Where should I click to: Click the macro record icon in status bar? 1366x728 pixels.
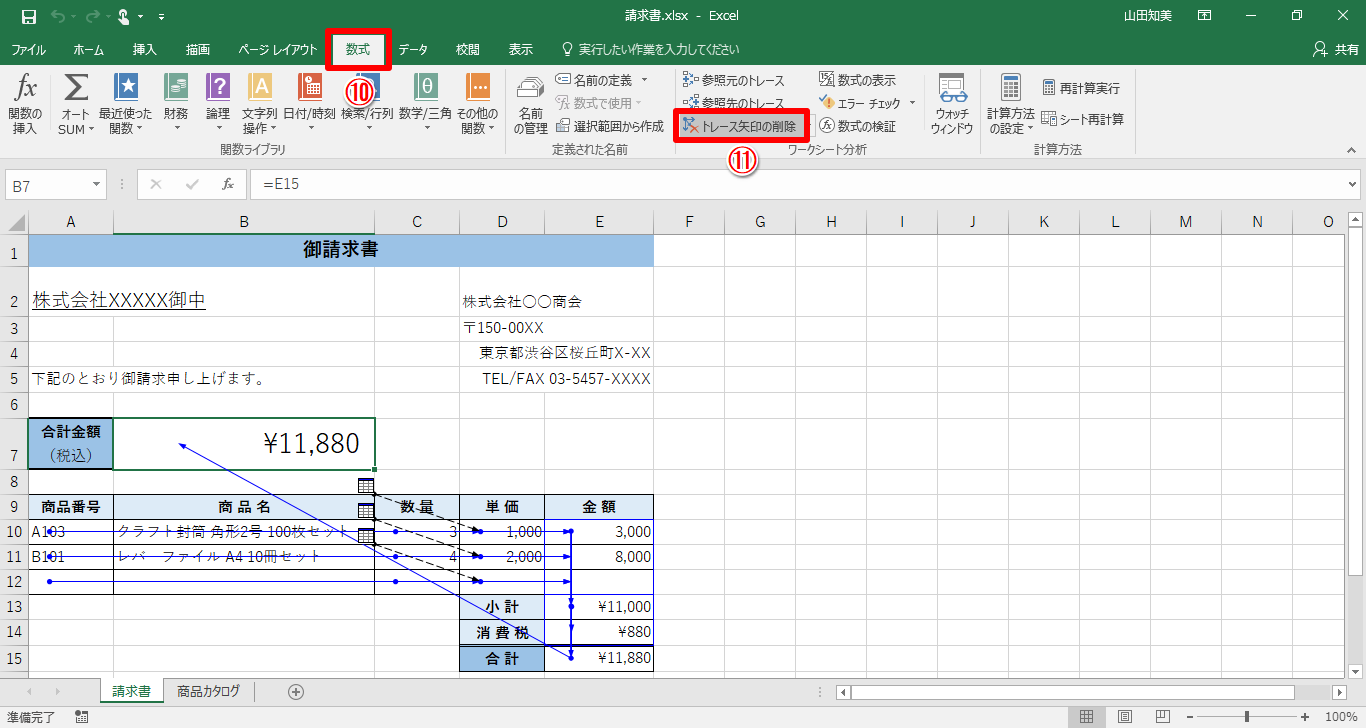coord(81,717)
